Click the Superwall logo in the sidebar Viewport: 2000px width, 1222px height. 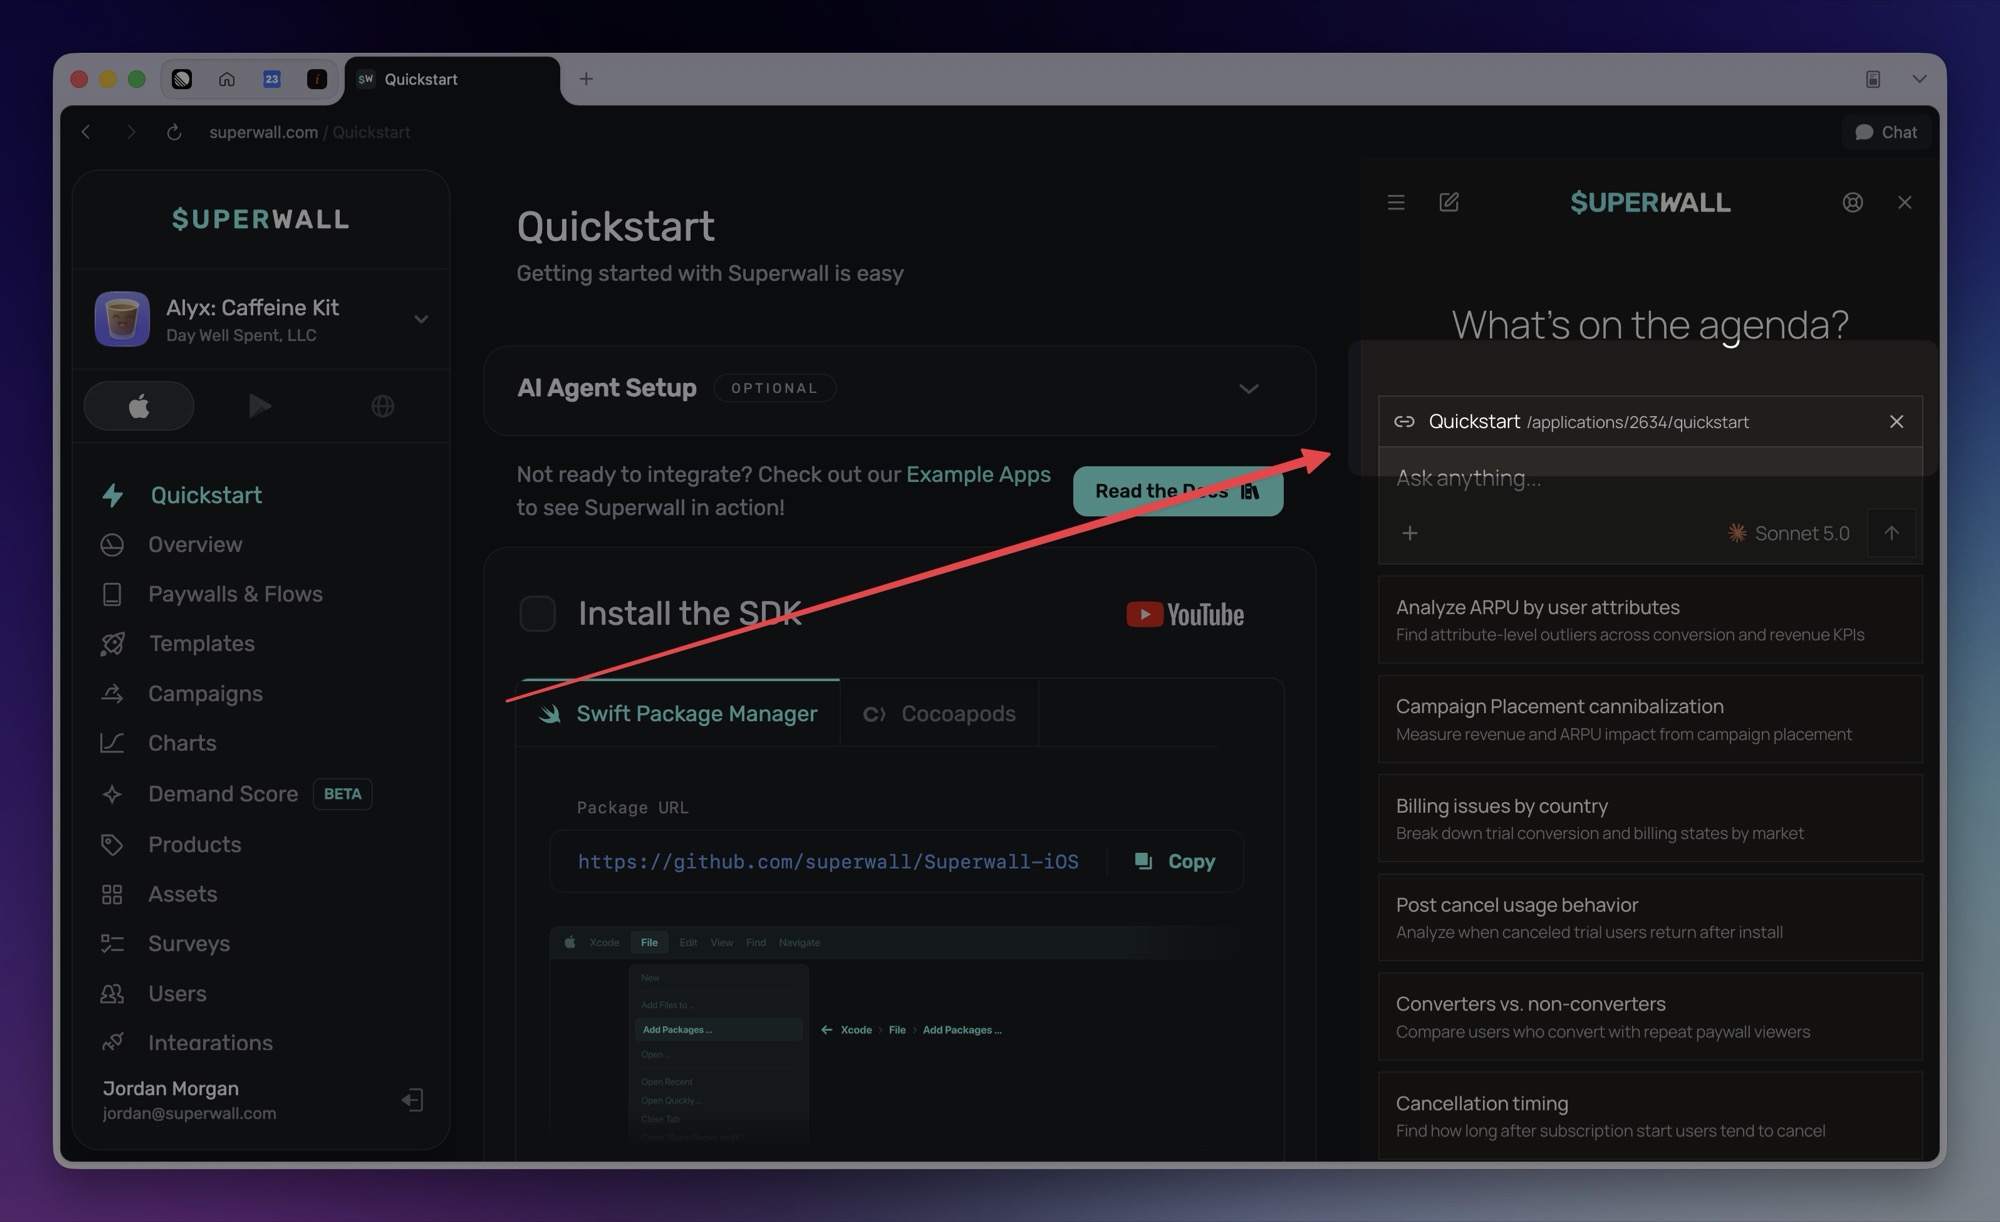click(x=261, y=219)
